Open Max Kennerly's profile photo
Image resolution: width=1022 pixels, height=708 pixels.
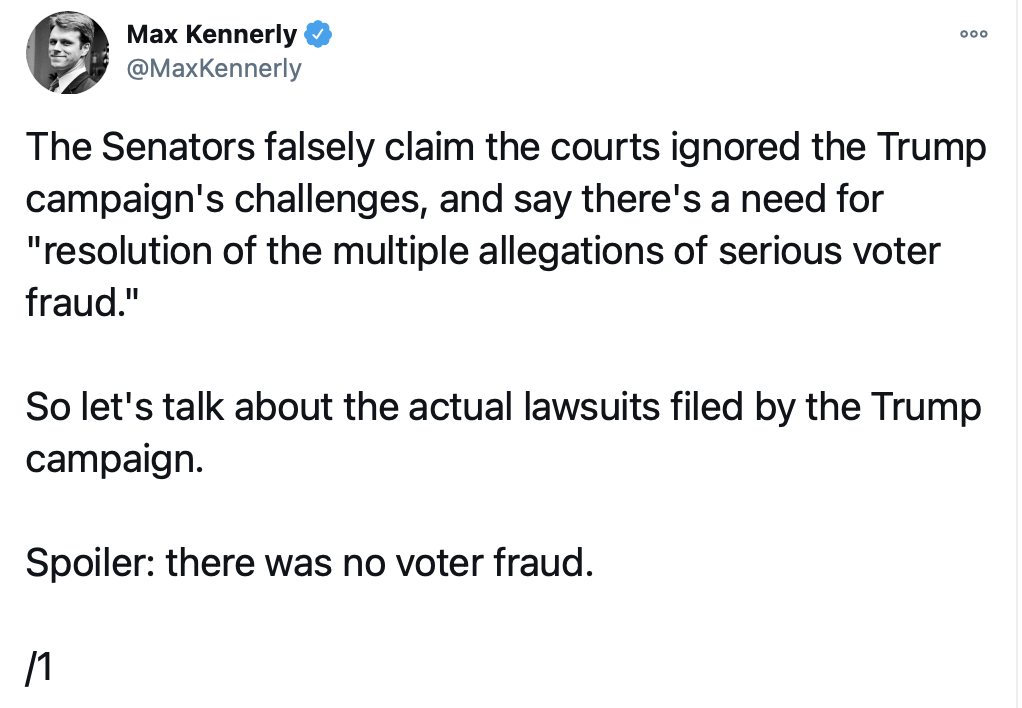67,54
